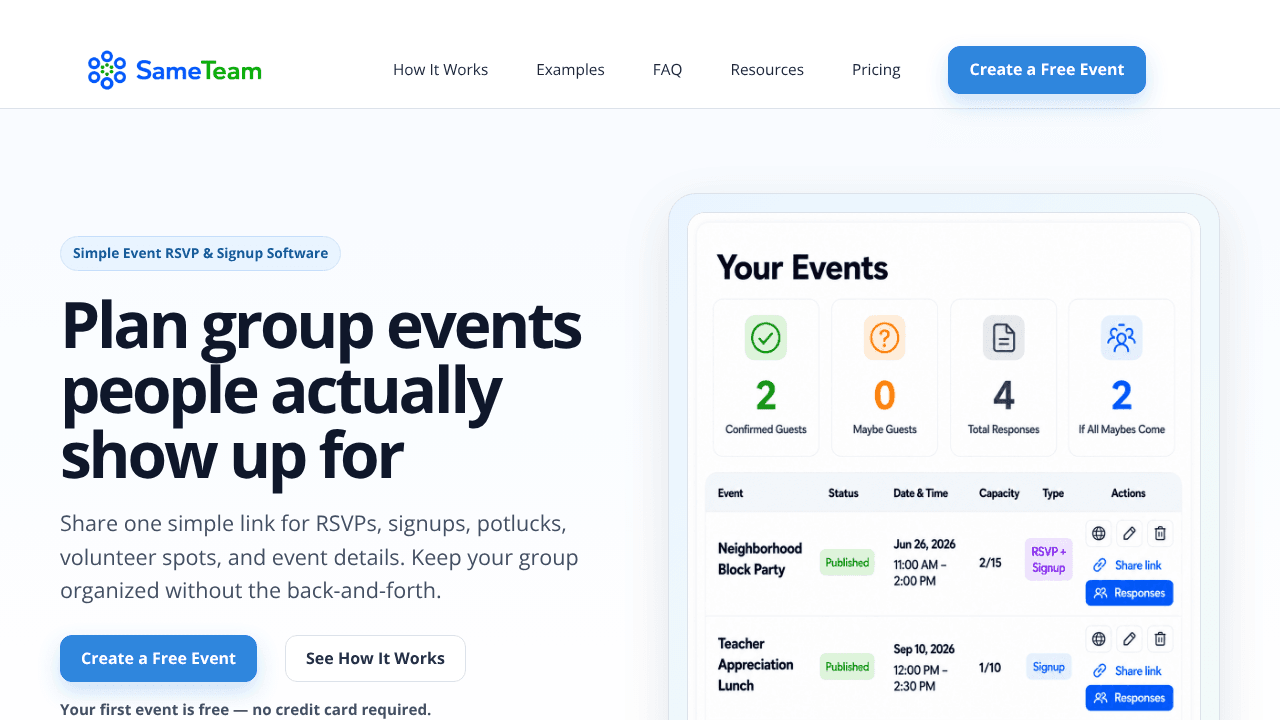Click pencil edit icon for Neighborhood Block Party
Viewport: 1280px width, 720px height.
click(x=1129, y=534)
